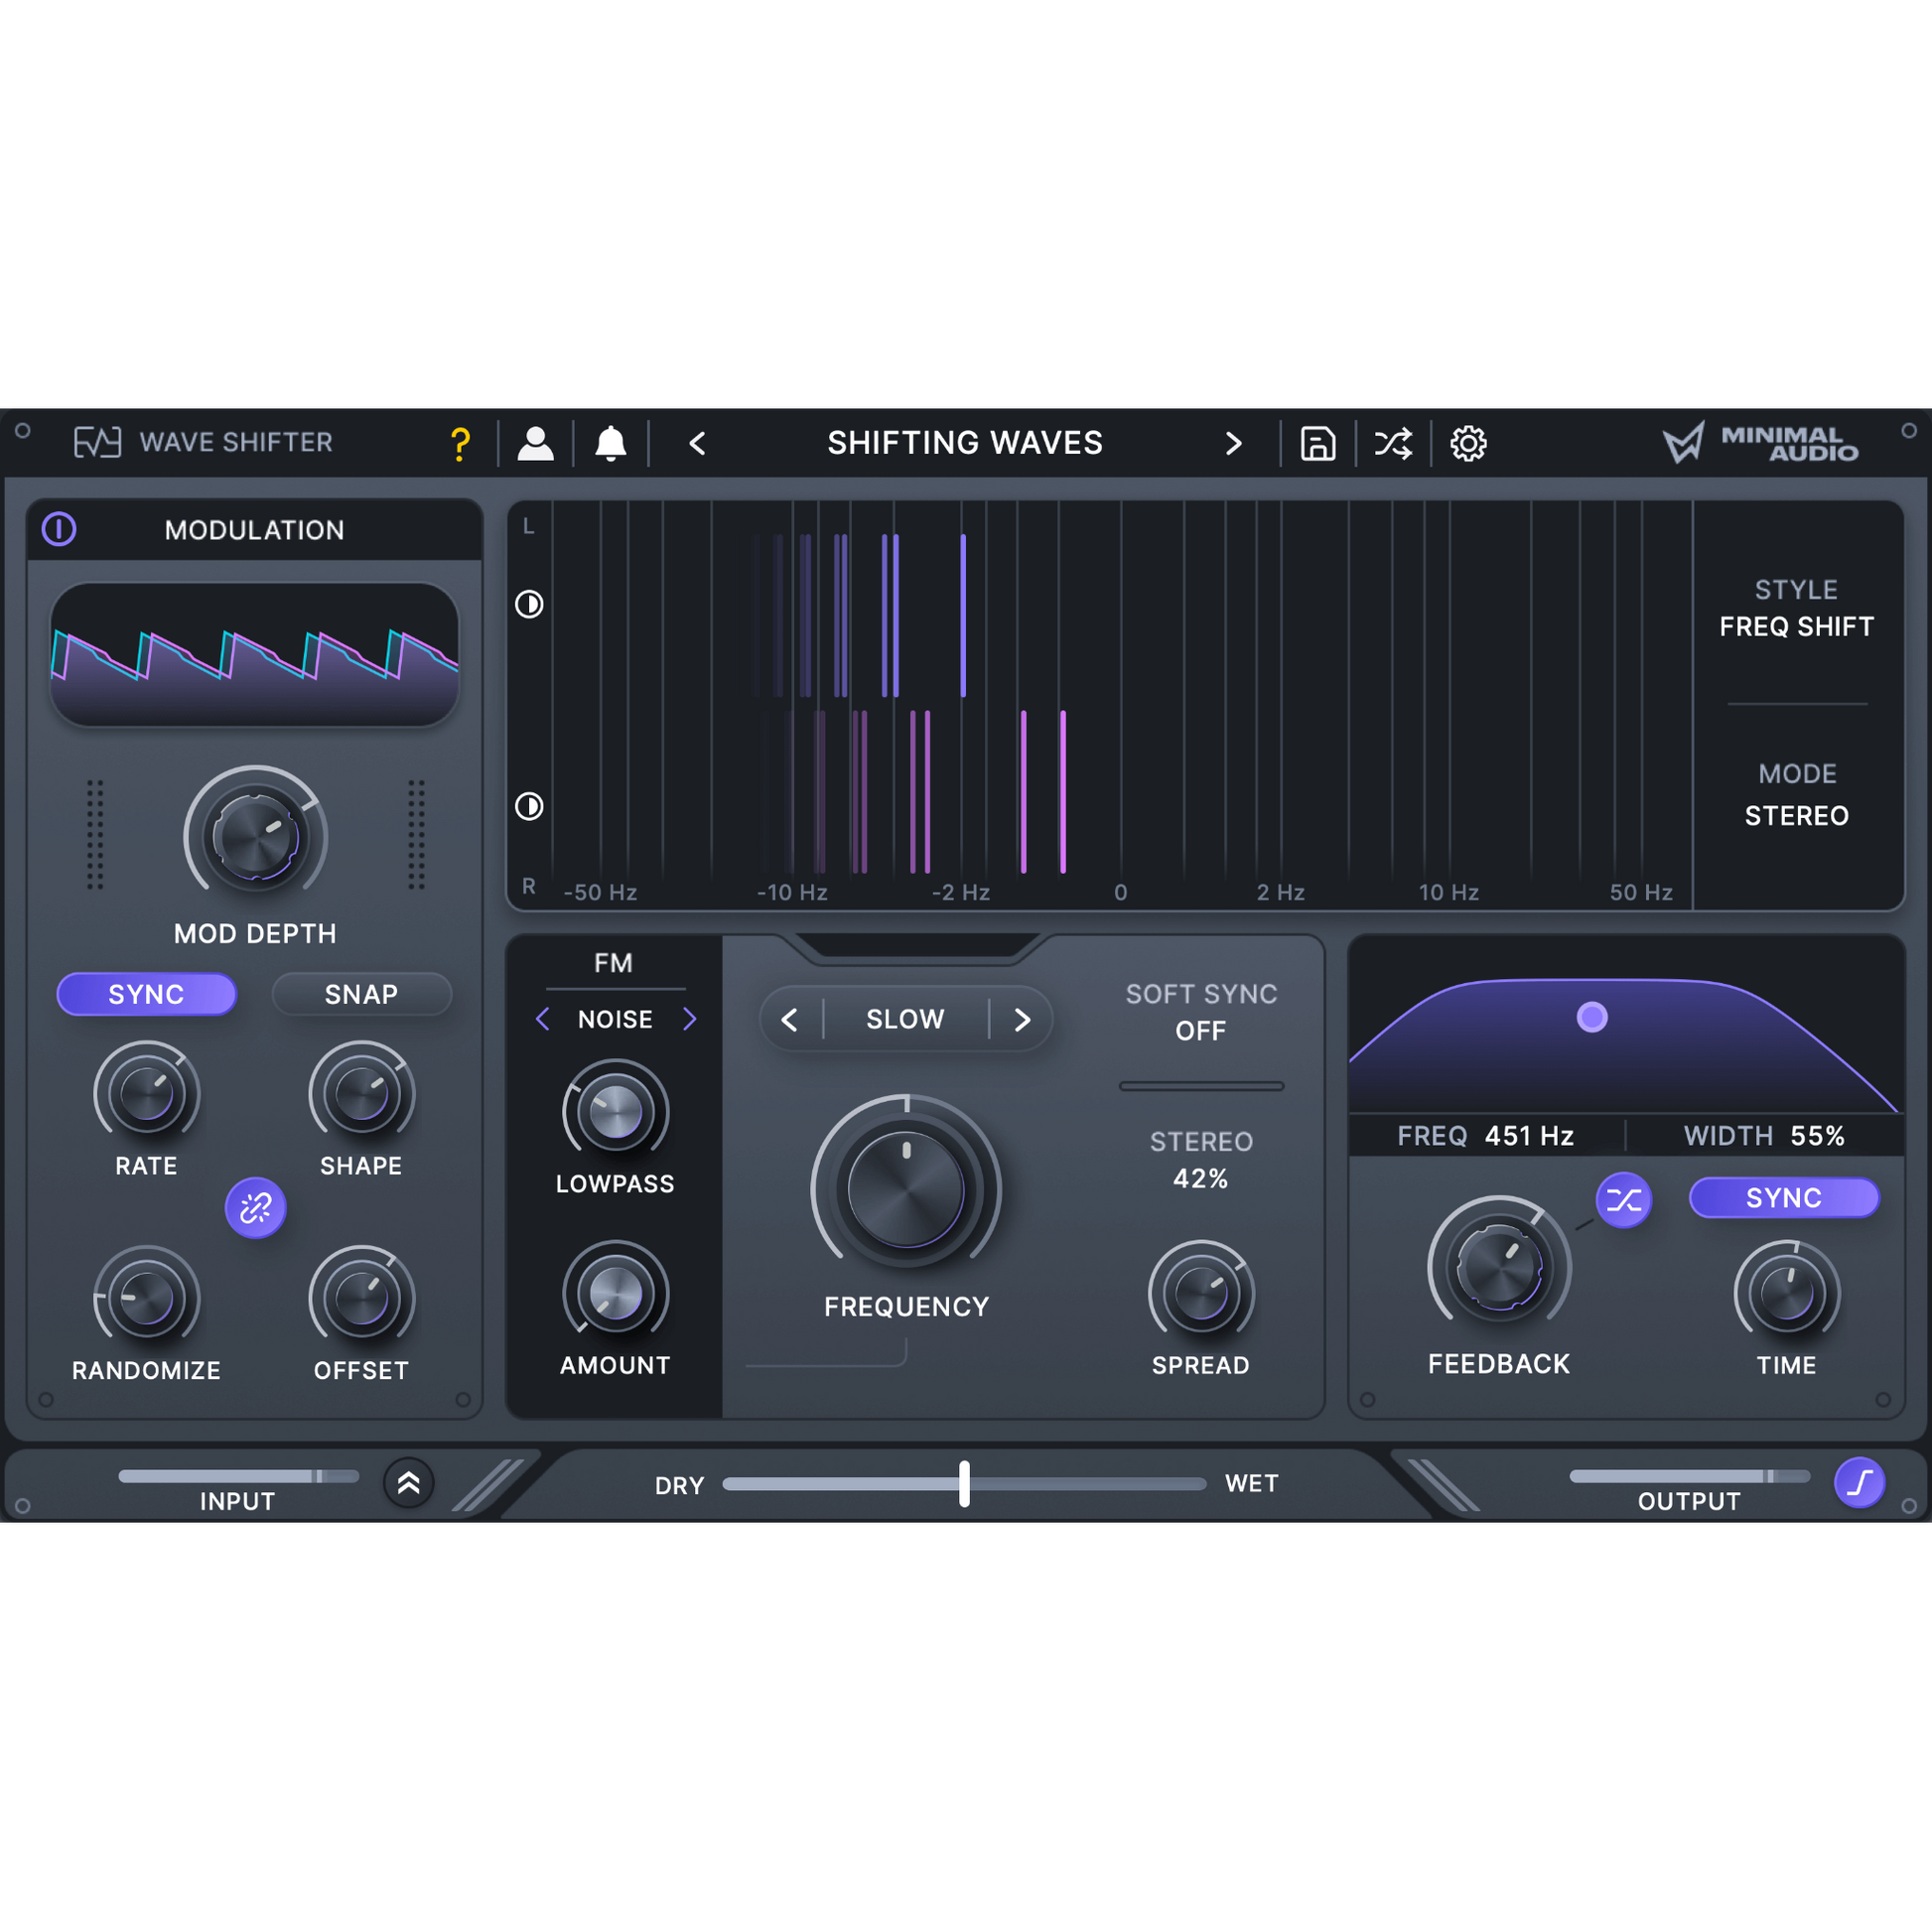The height and width of the screenshot is (1932, 1932).
Task: Click the Minimal Audio logo
Action: coord(1760,443)
